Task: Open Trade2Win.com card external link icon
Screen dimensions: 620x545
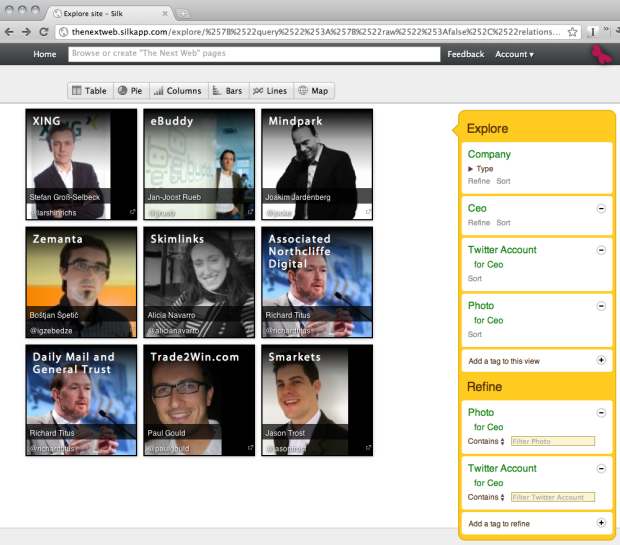Action: point(250,448)
